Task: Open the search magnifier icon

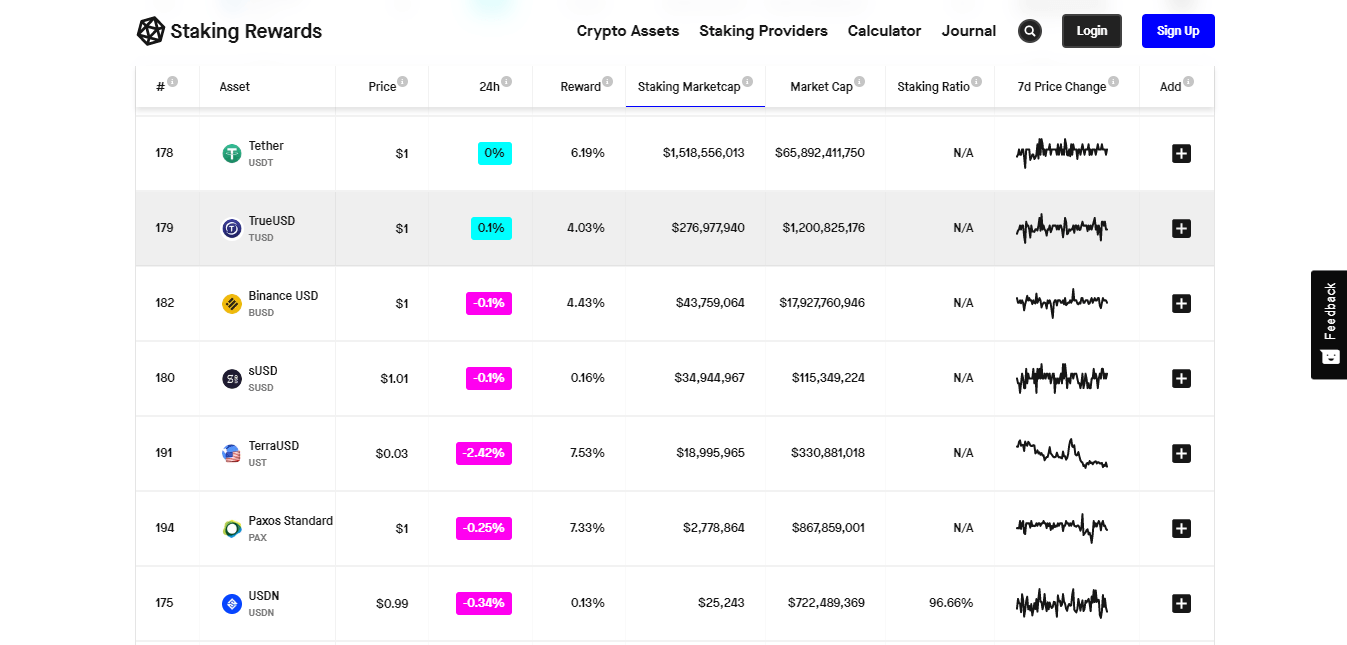Action: (1030, 31)
